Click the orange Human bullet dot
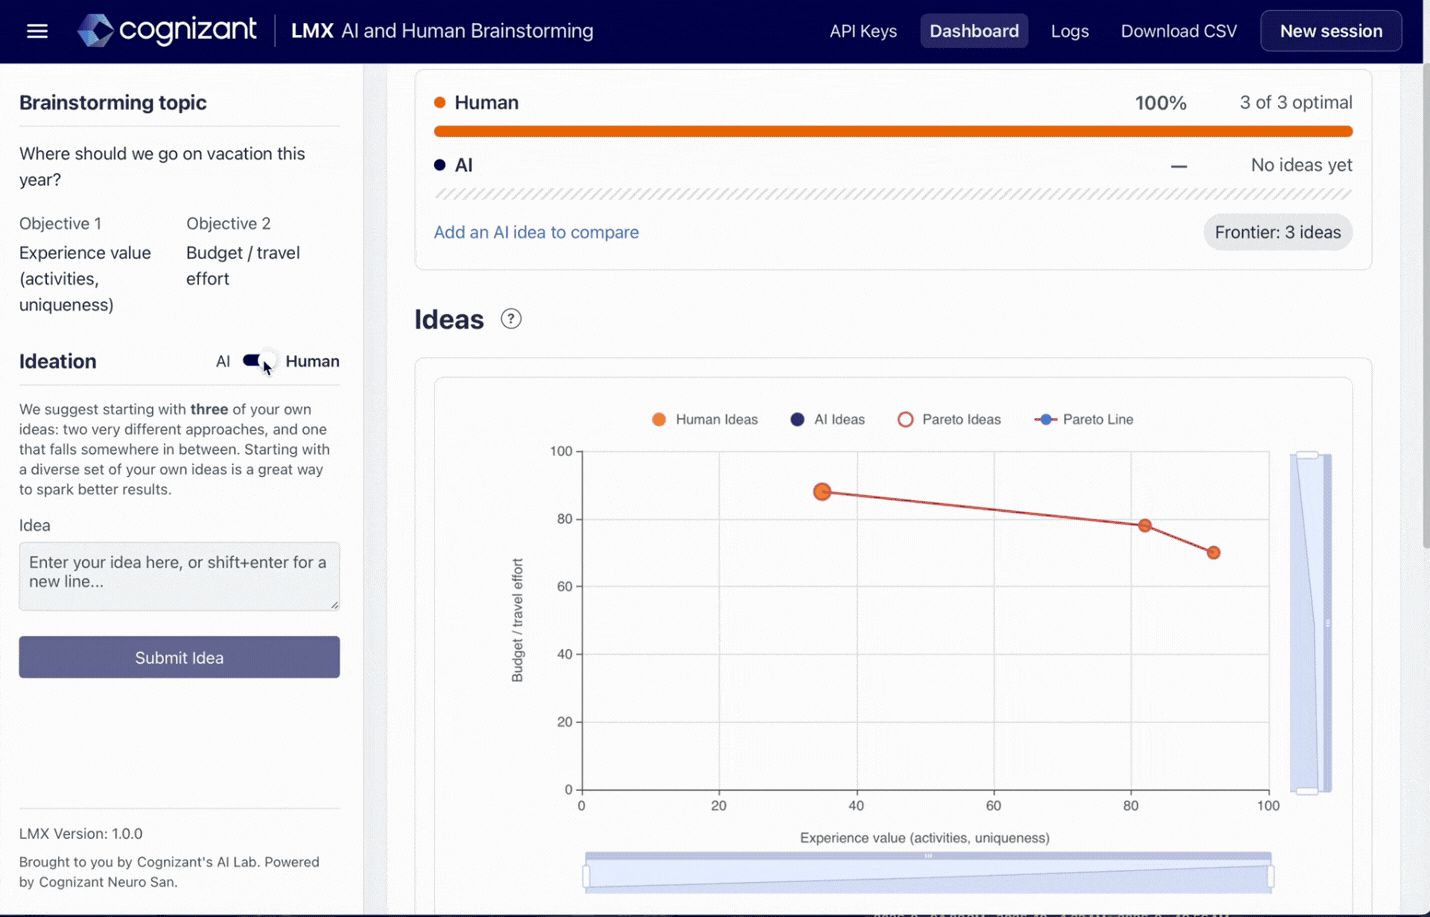 pos(440,102)
